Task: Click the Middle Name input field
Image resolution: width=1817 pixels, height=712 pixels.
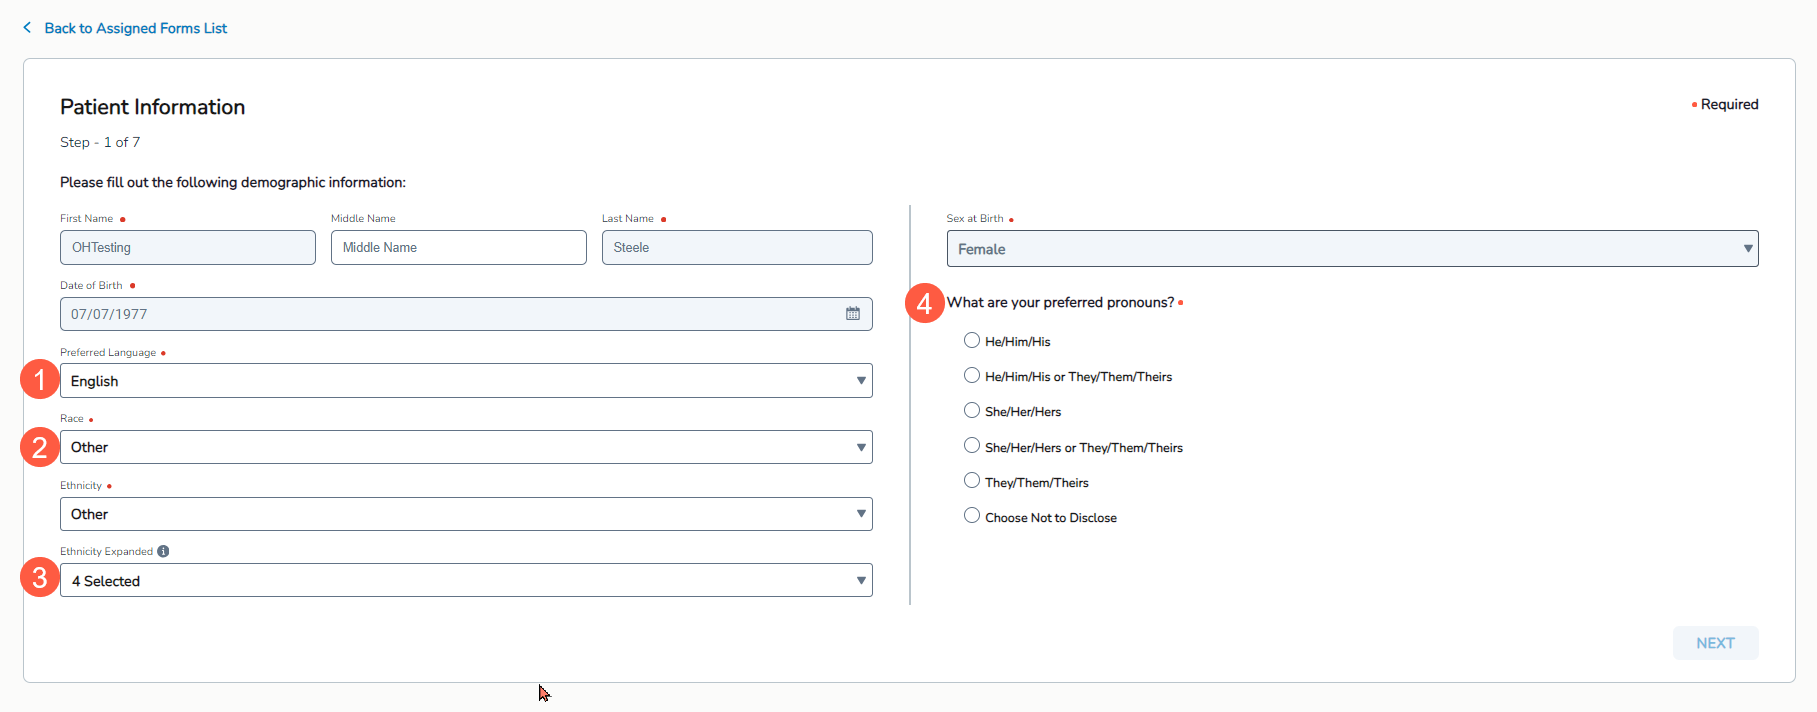Action: pos(458,248)
